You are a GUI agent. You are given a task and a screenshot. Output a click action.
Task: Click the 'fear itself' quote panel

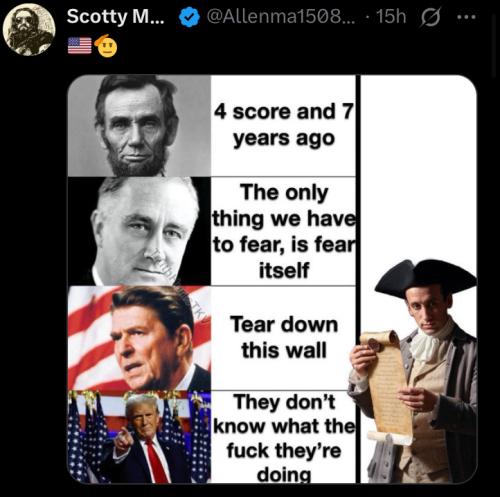283,231
